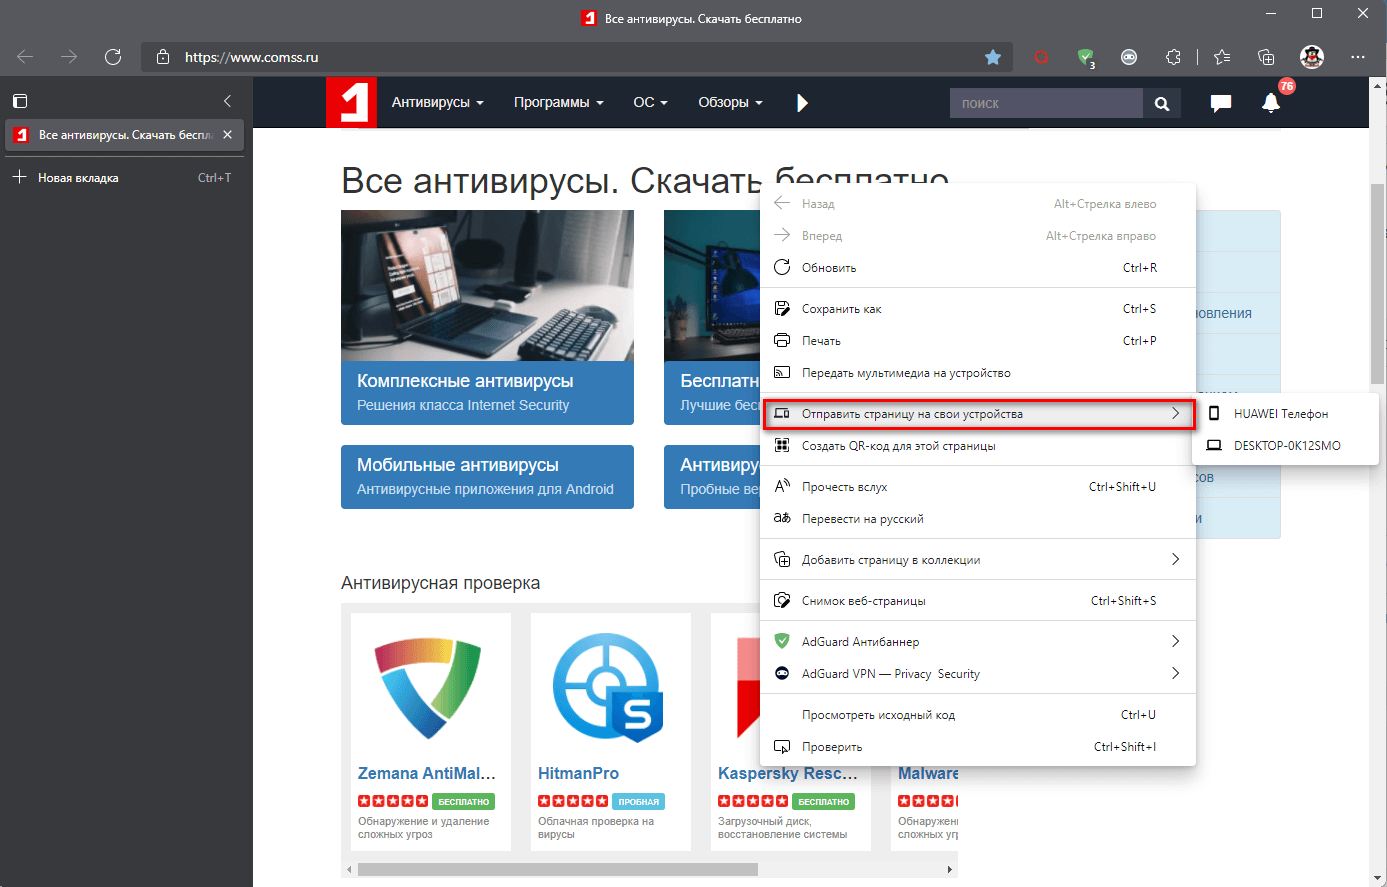Viewport: 1387px width, 887px height.
Task: Click the address bar URL
Action: 252,57
